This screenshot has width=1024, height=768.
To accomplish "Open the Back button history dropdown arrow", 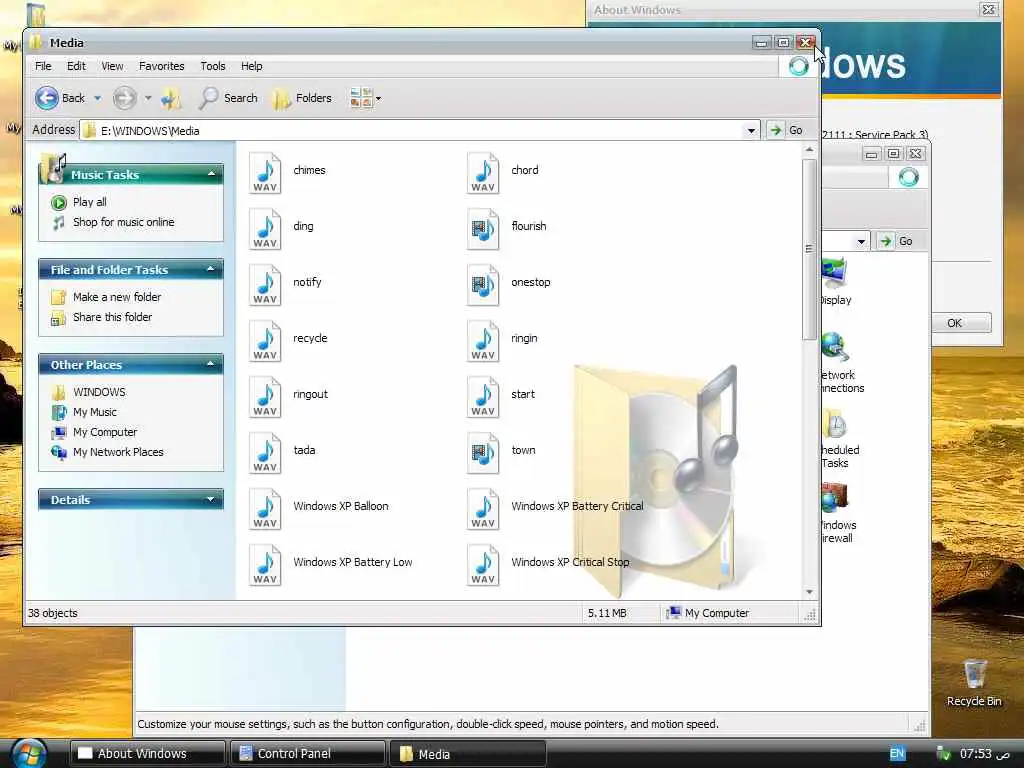I will click(x=97, y=98).
